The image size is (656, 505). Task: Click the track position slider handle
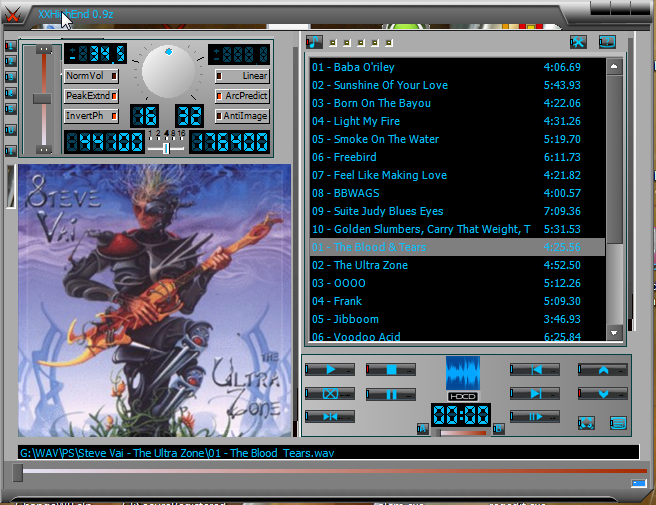pos(18,472)
